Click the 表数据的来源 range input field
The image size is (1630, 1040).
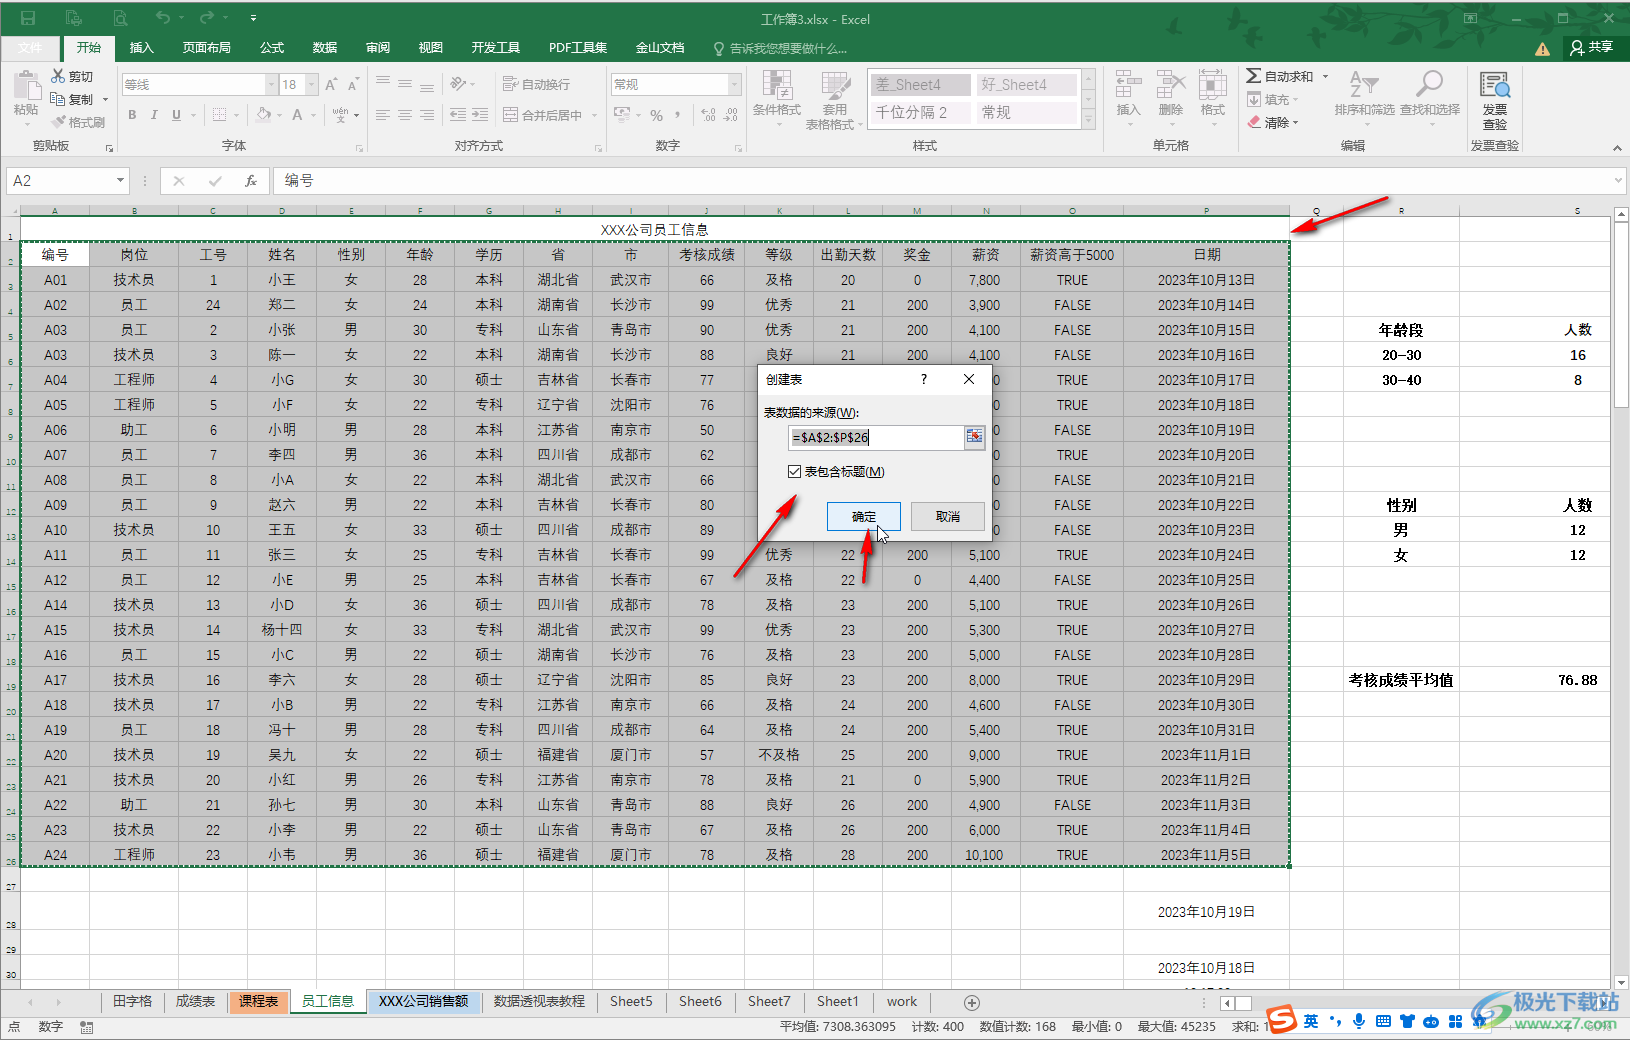point(876,437)
